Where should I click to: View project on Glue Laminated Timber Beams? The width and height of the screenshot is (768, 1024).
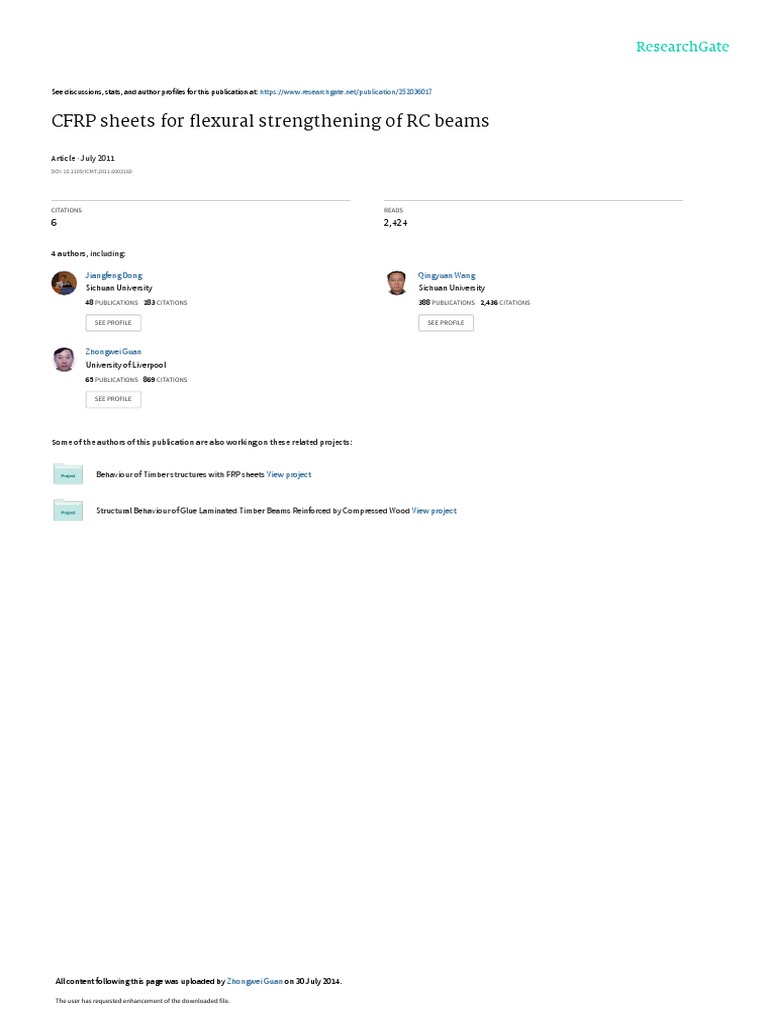pos(434,511)
